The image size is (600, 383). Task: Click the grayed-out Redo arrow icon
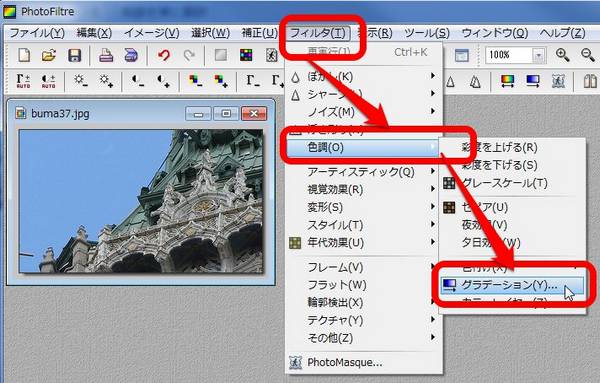pyautogui.click(x=189, y=55)
